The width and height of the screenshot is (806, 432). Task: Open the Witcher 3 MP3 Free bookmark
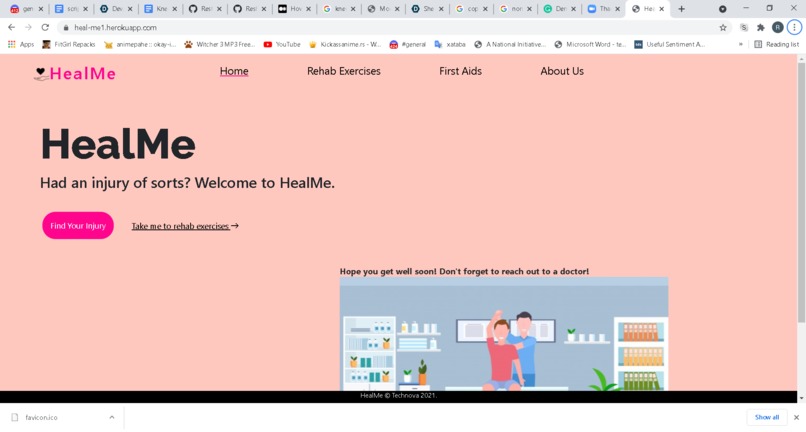pos(219,44)
